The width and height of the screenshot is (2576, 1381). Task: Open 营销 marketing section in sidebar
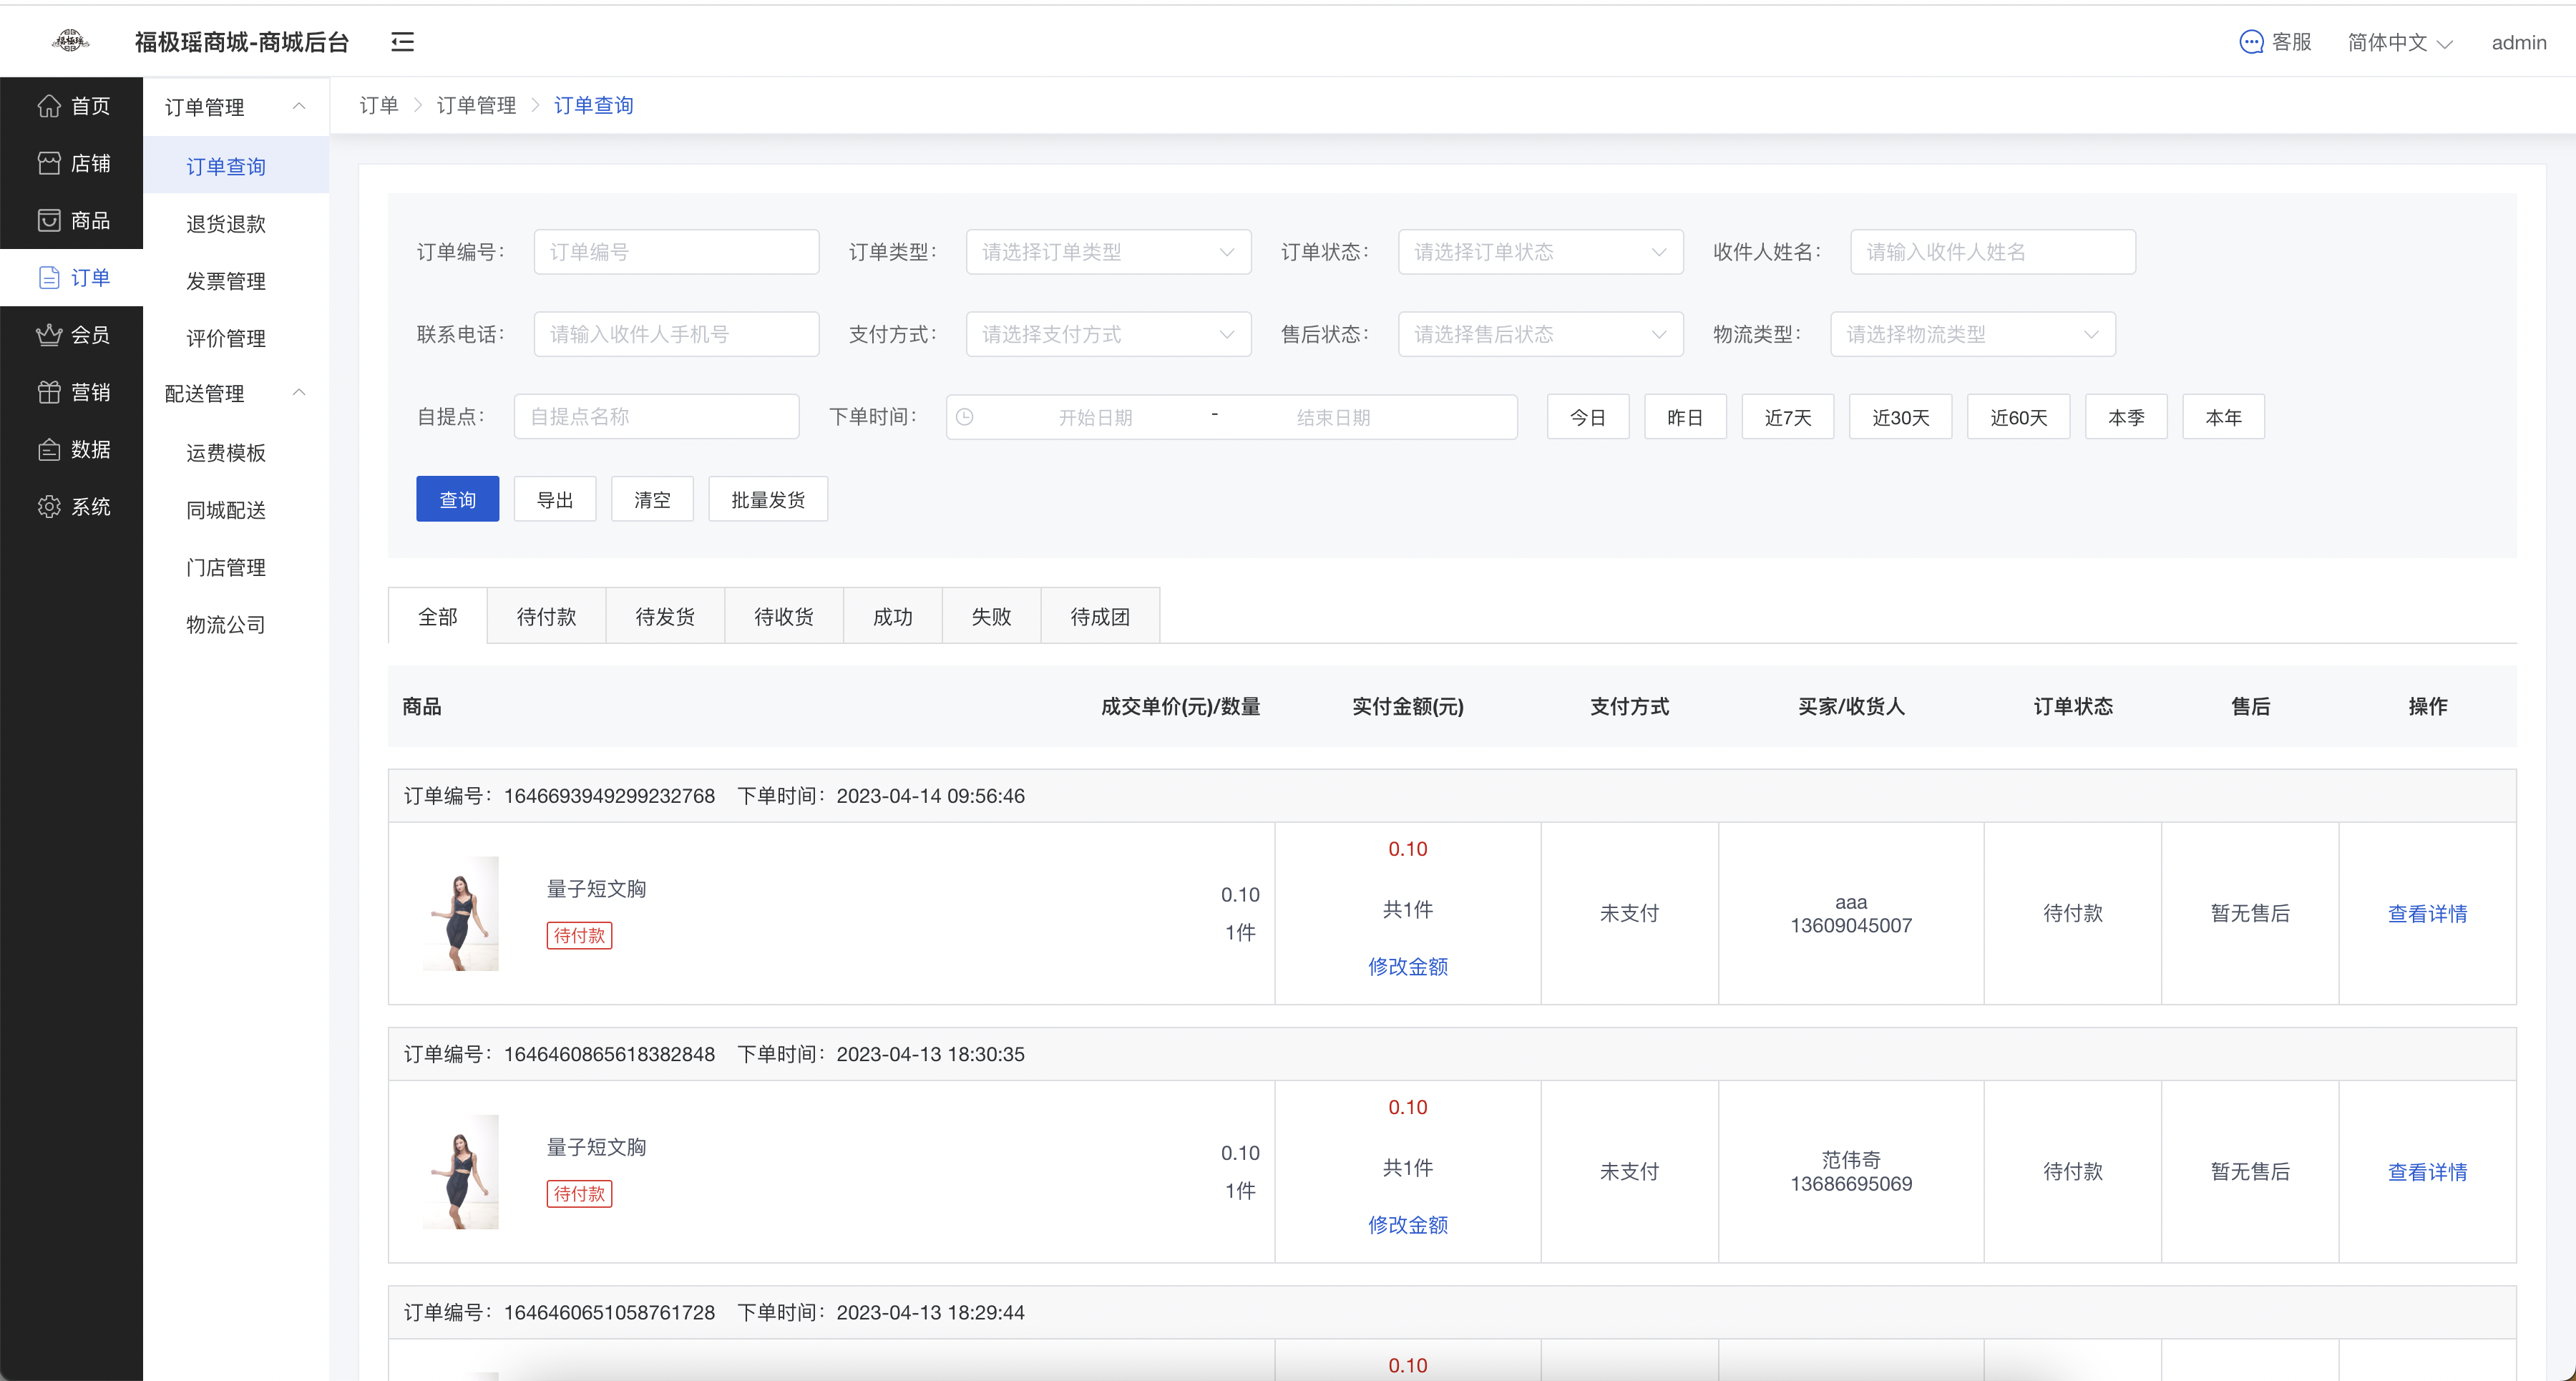point(72,392)
